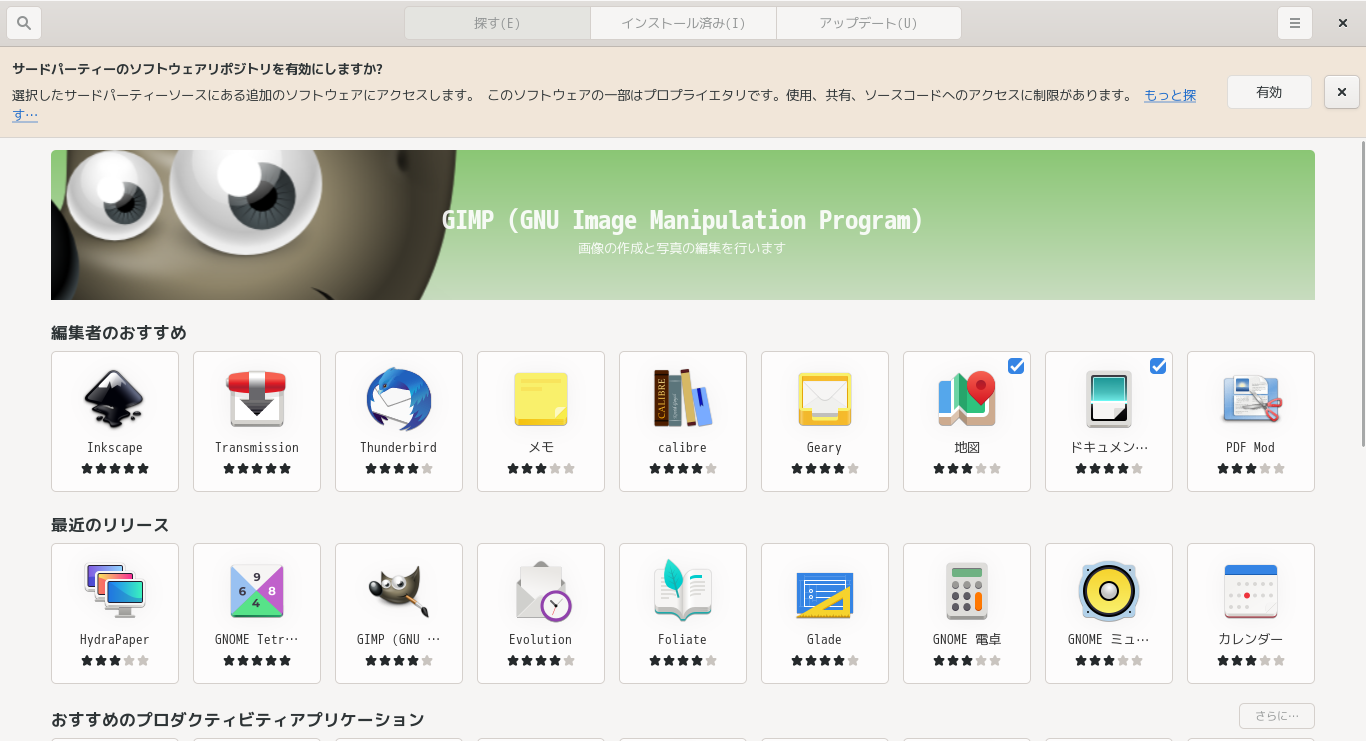Open the Foliate reader icon
The height and width of the screenshot is (741, 1366).
point(683,591)
